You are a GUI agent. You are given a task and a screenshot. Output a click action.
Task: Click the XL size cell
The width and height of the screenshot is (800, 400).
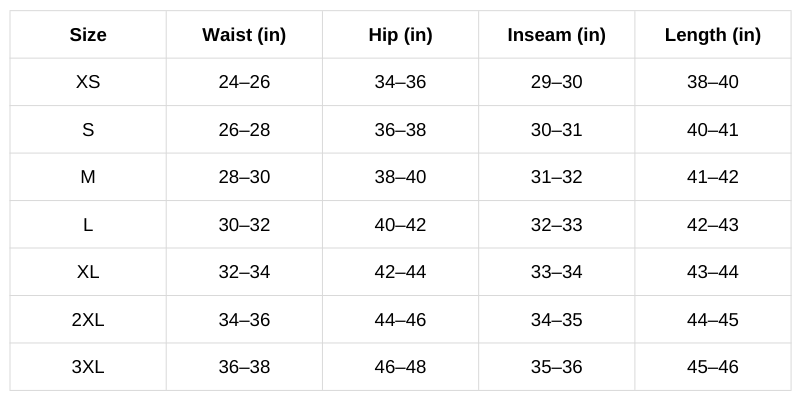(88, 272)
